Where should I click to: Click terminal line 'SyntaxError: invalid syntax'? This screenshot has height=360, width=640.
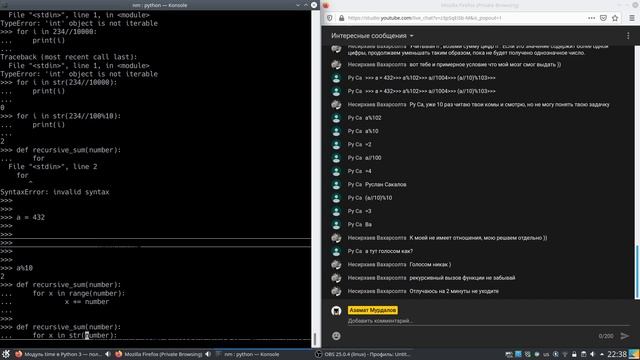(55, 192)
